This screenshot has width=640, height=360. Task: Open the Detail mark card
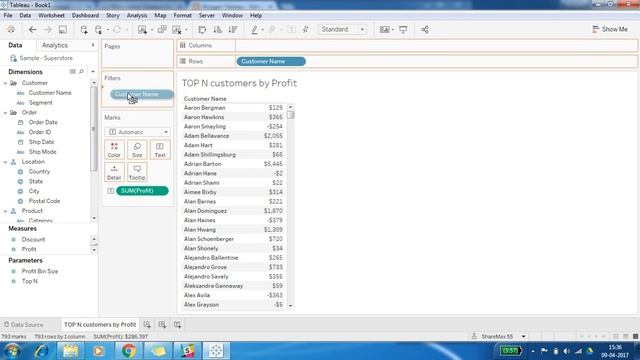(114, 172)
